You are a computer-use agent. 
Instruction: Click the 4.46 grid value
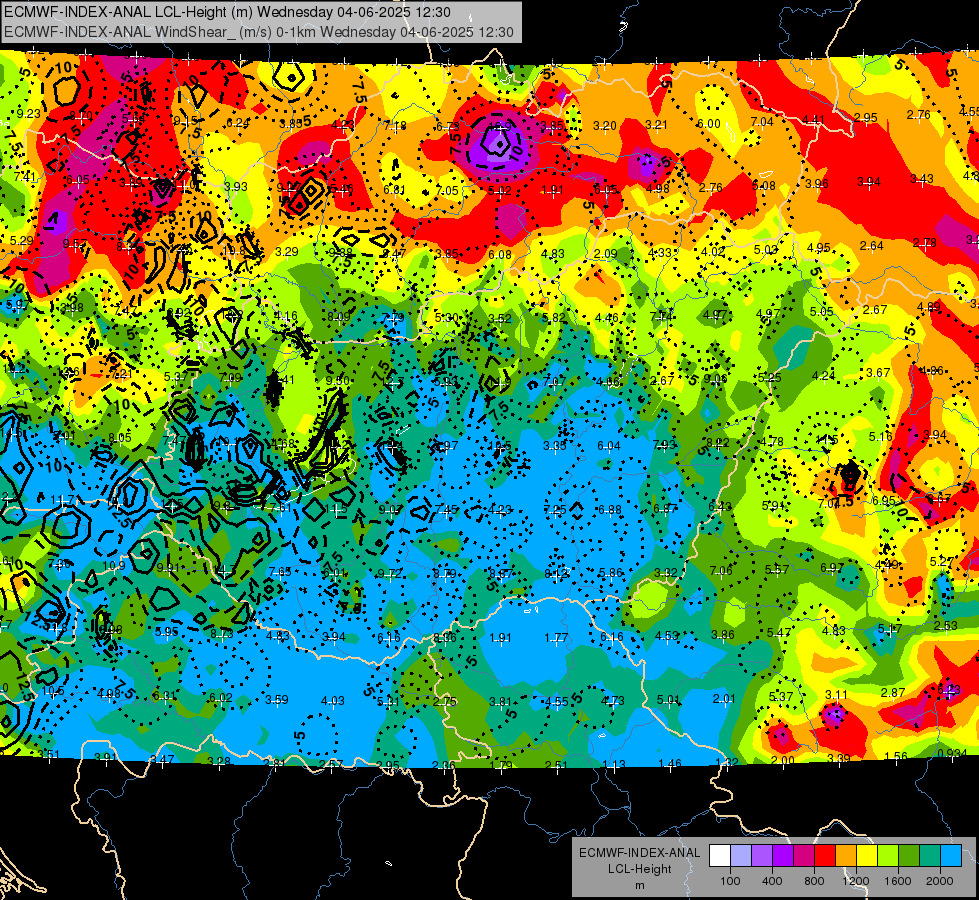click(606, 318)
